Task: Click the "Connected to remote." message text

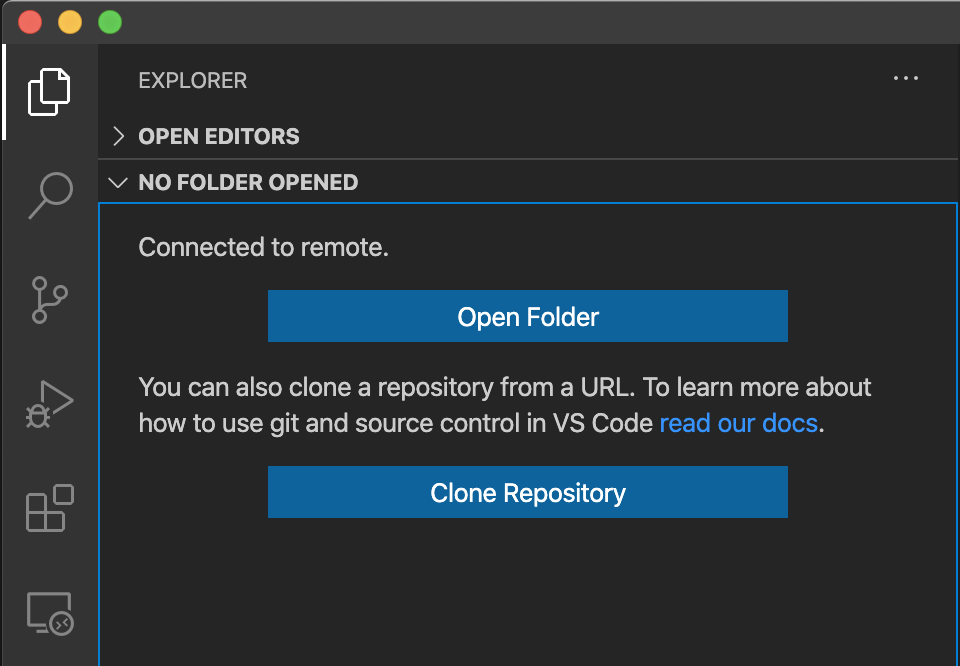Action: (263, 247)
